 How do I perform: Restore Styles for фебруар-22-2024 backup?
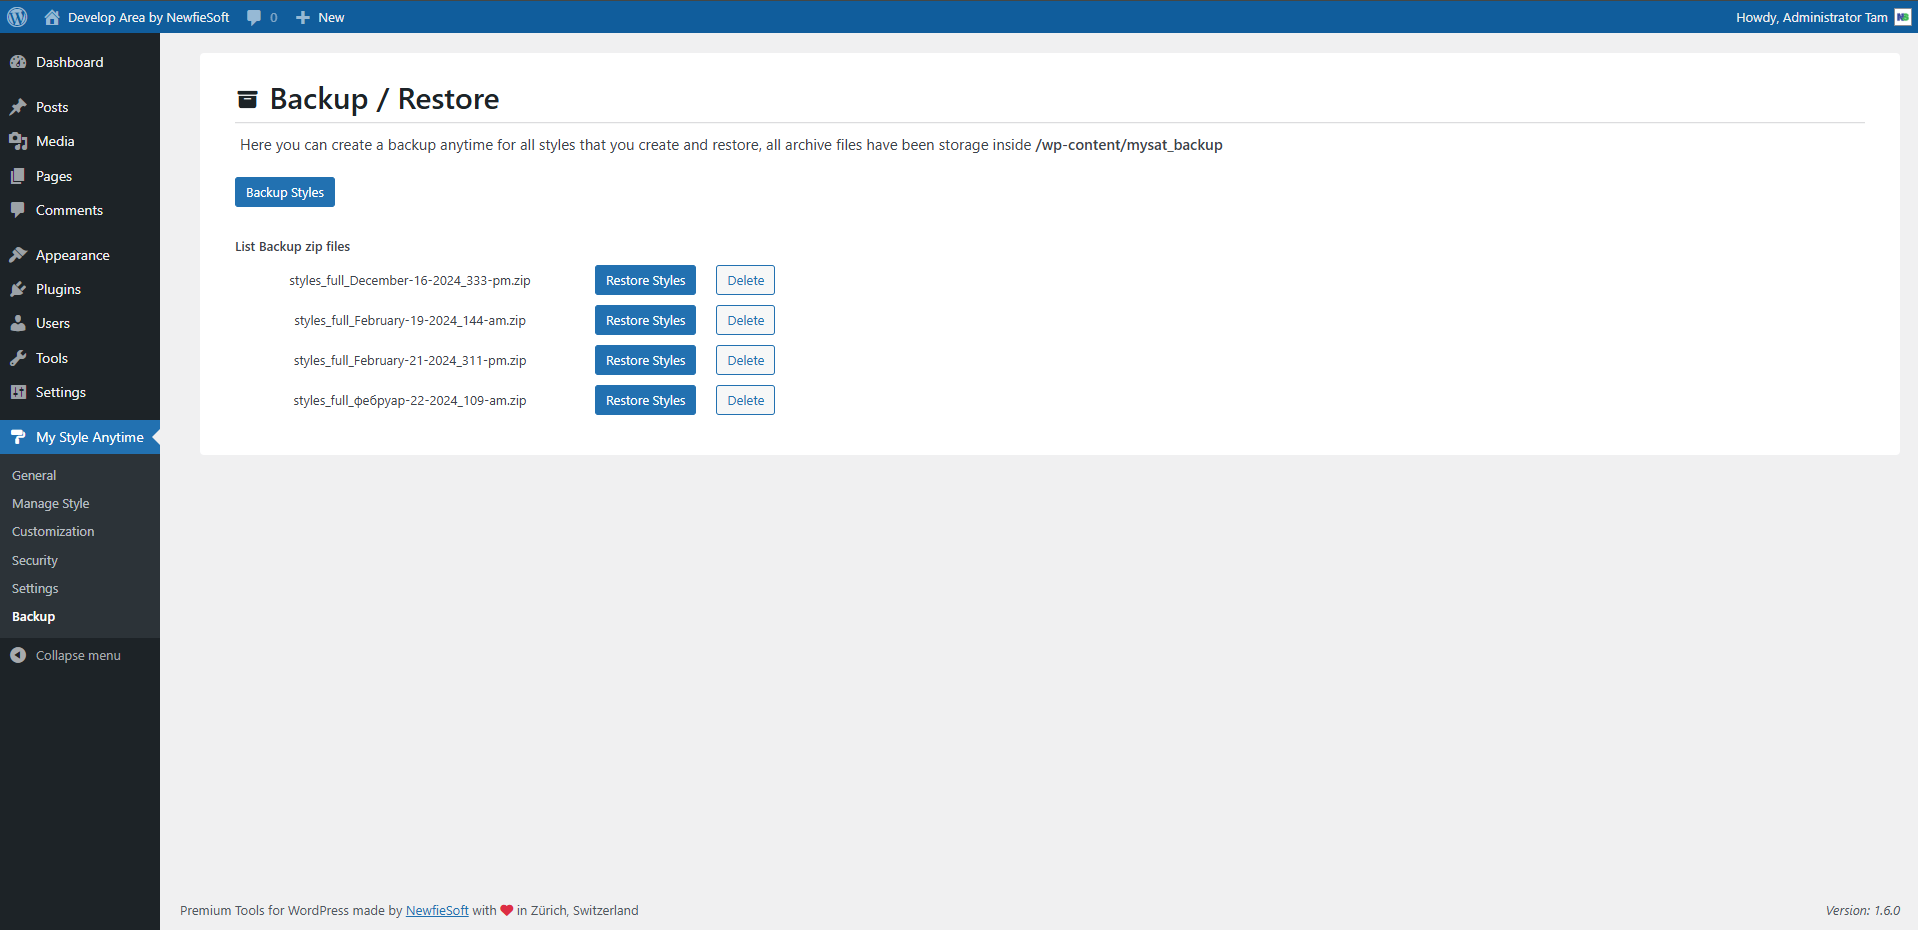pos(645,400)
